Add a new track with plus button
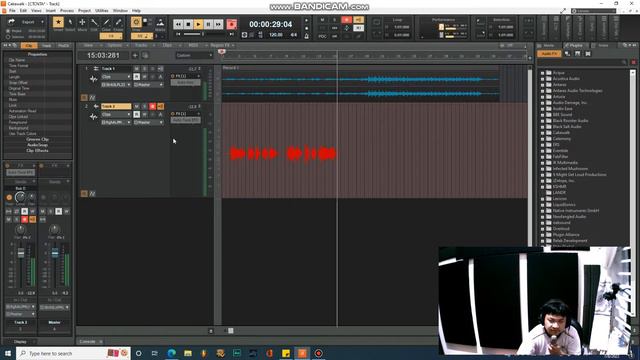The width and height of the screenshot is (640, 360). [135, 56]
